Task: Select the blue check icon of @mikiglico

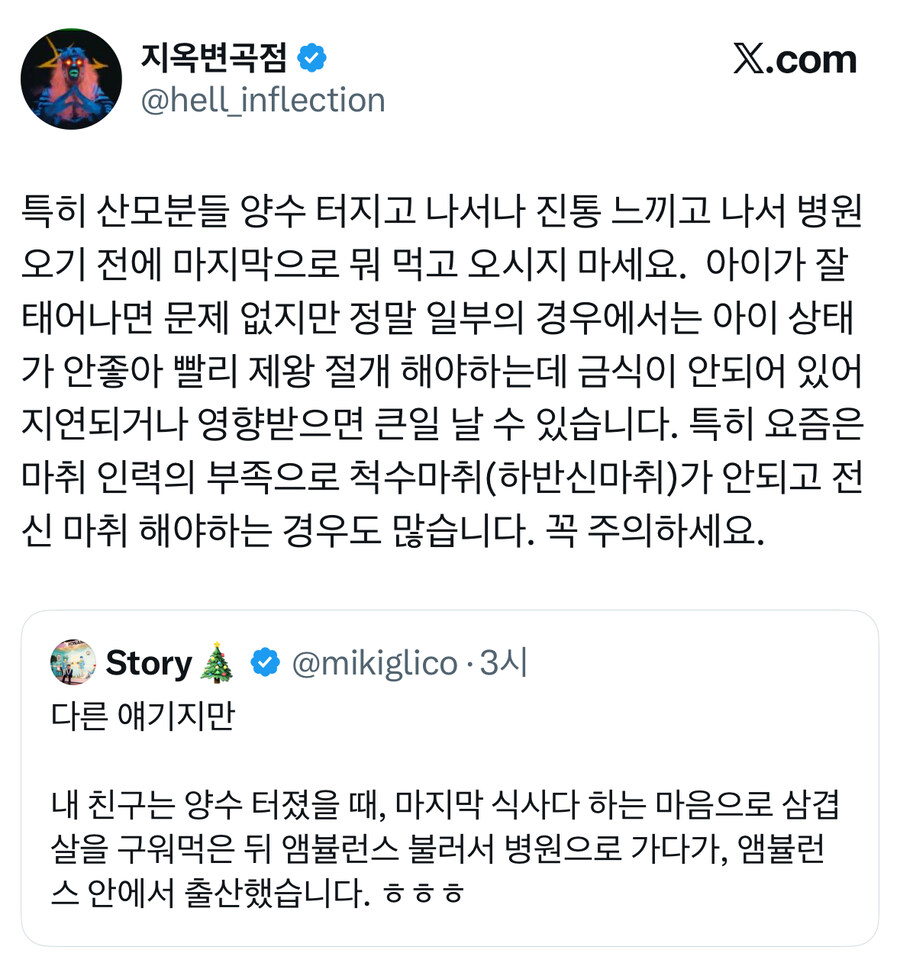Action: pyautogui.click(x=263, y=663)
